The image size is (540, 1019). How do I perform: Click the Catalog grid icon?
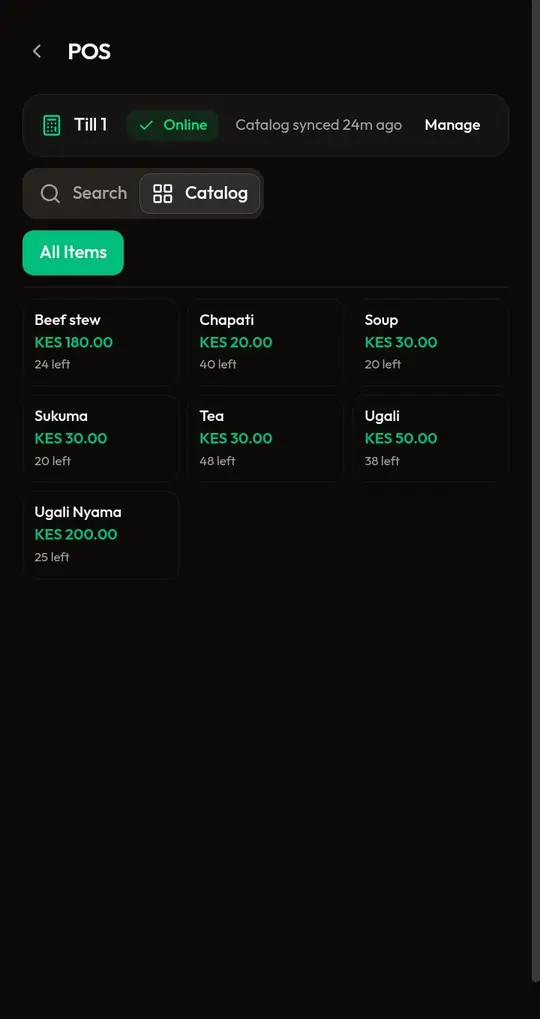click(162, 193)
